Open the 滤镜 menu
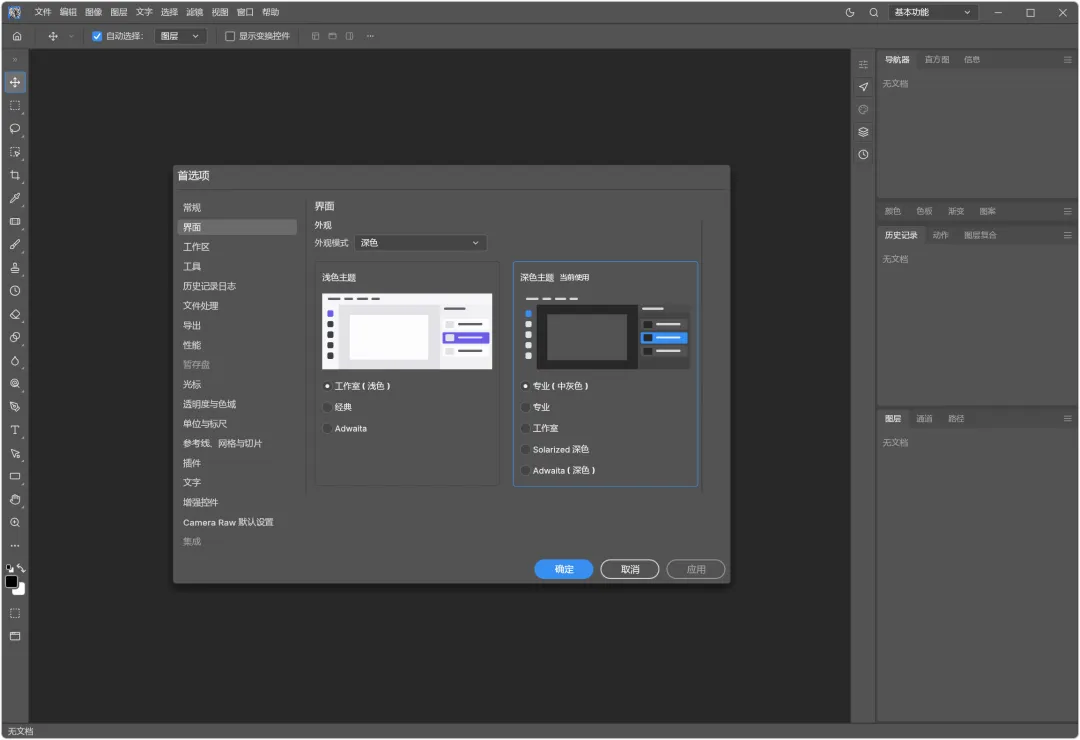 [x=194, y=12]
